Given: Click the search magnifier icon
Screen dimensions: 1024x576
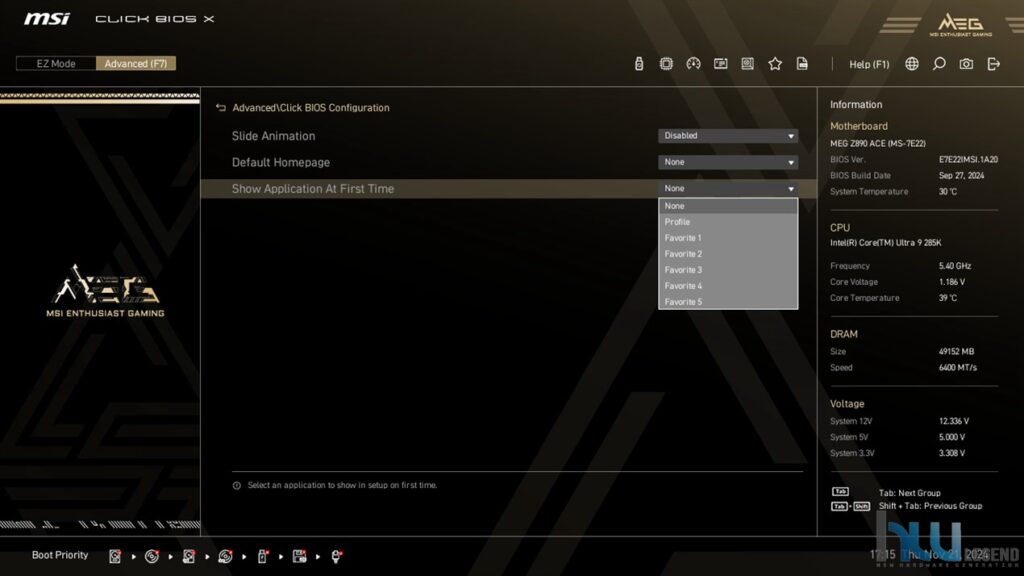Looking at the screenshot, I should click(939, 63).
